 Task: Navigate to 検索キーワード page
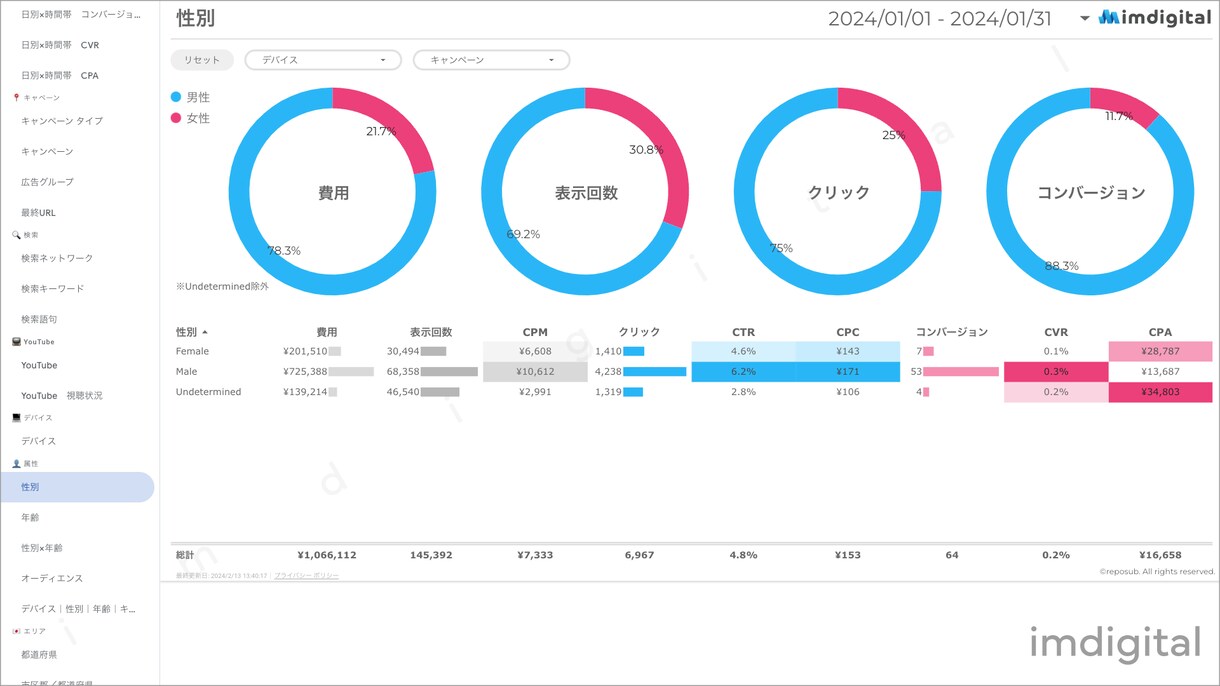[53, 288]
